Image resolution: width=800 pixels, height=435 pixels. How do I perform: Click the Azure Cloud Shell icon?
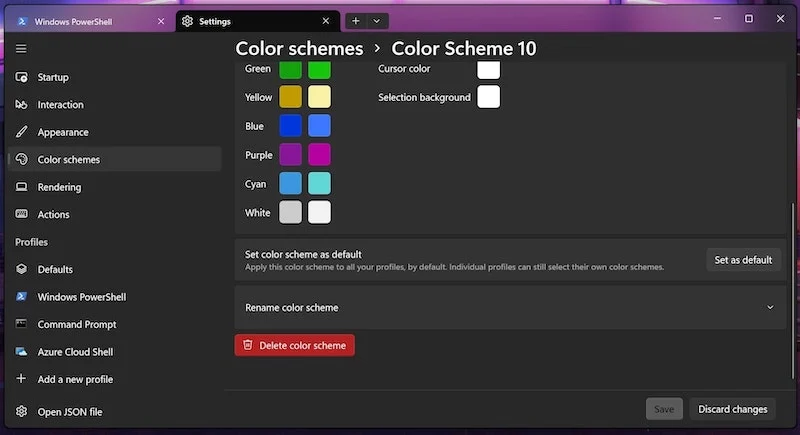21,351
